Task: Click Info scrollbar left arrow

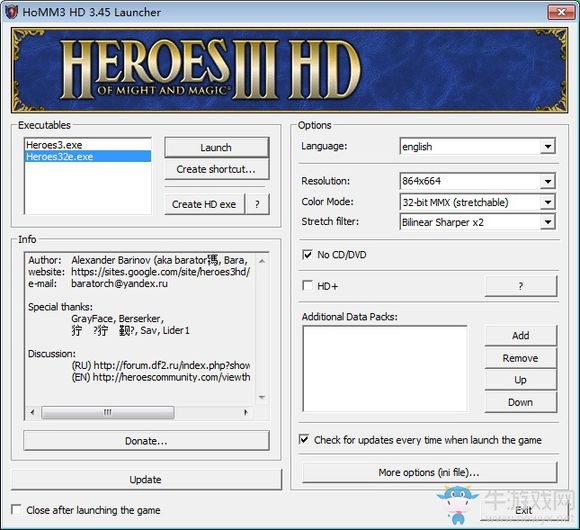Action: [x=33, y=412]
